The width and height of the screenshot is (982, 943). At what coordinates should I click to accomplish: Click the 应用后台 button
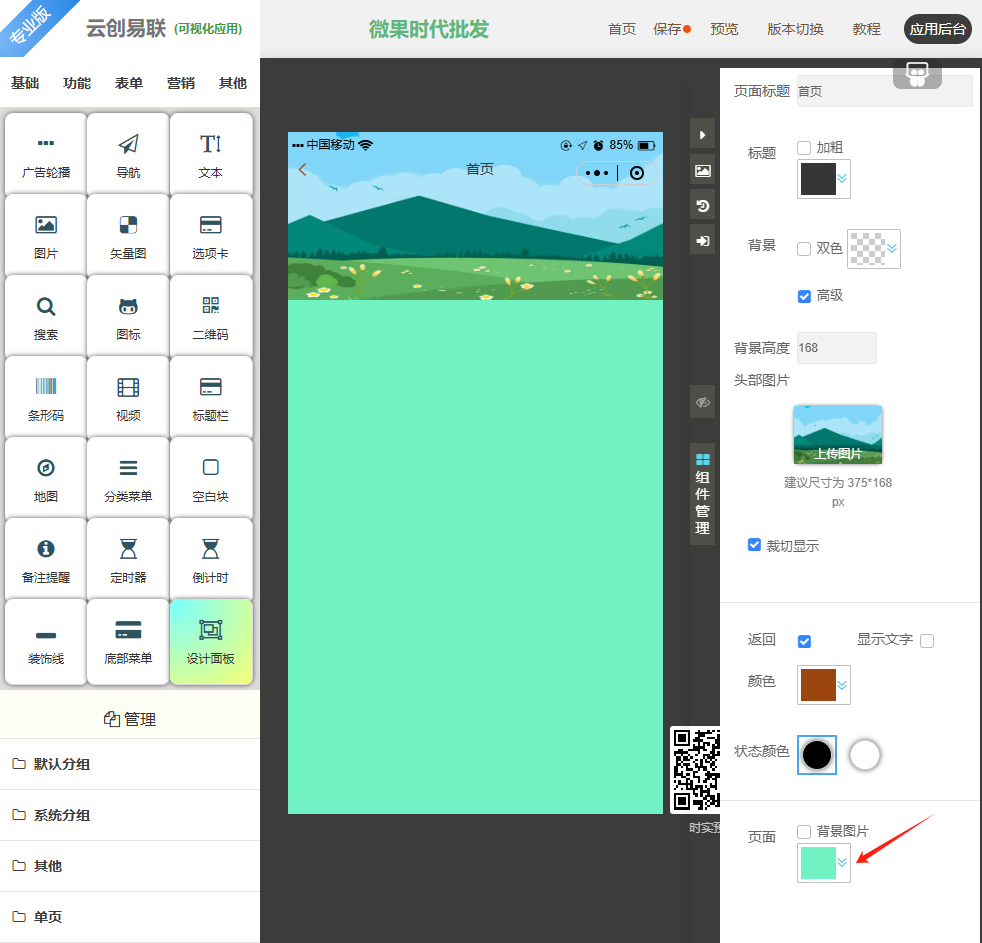tap(937, 29)
